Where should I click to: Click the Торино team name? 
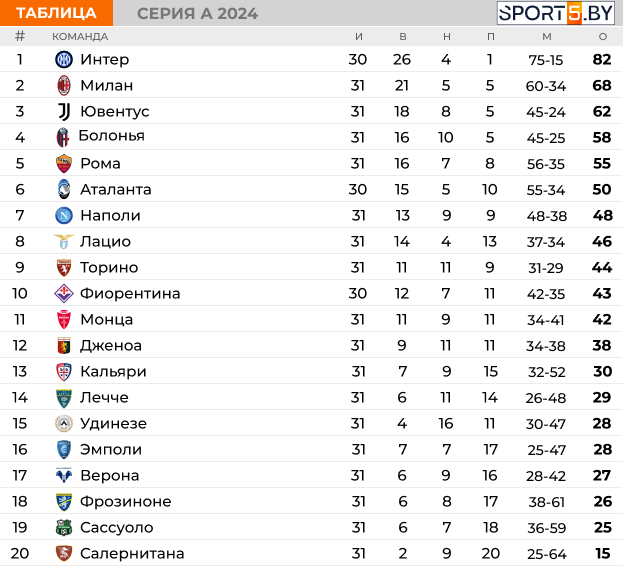tap(109, 267)
